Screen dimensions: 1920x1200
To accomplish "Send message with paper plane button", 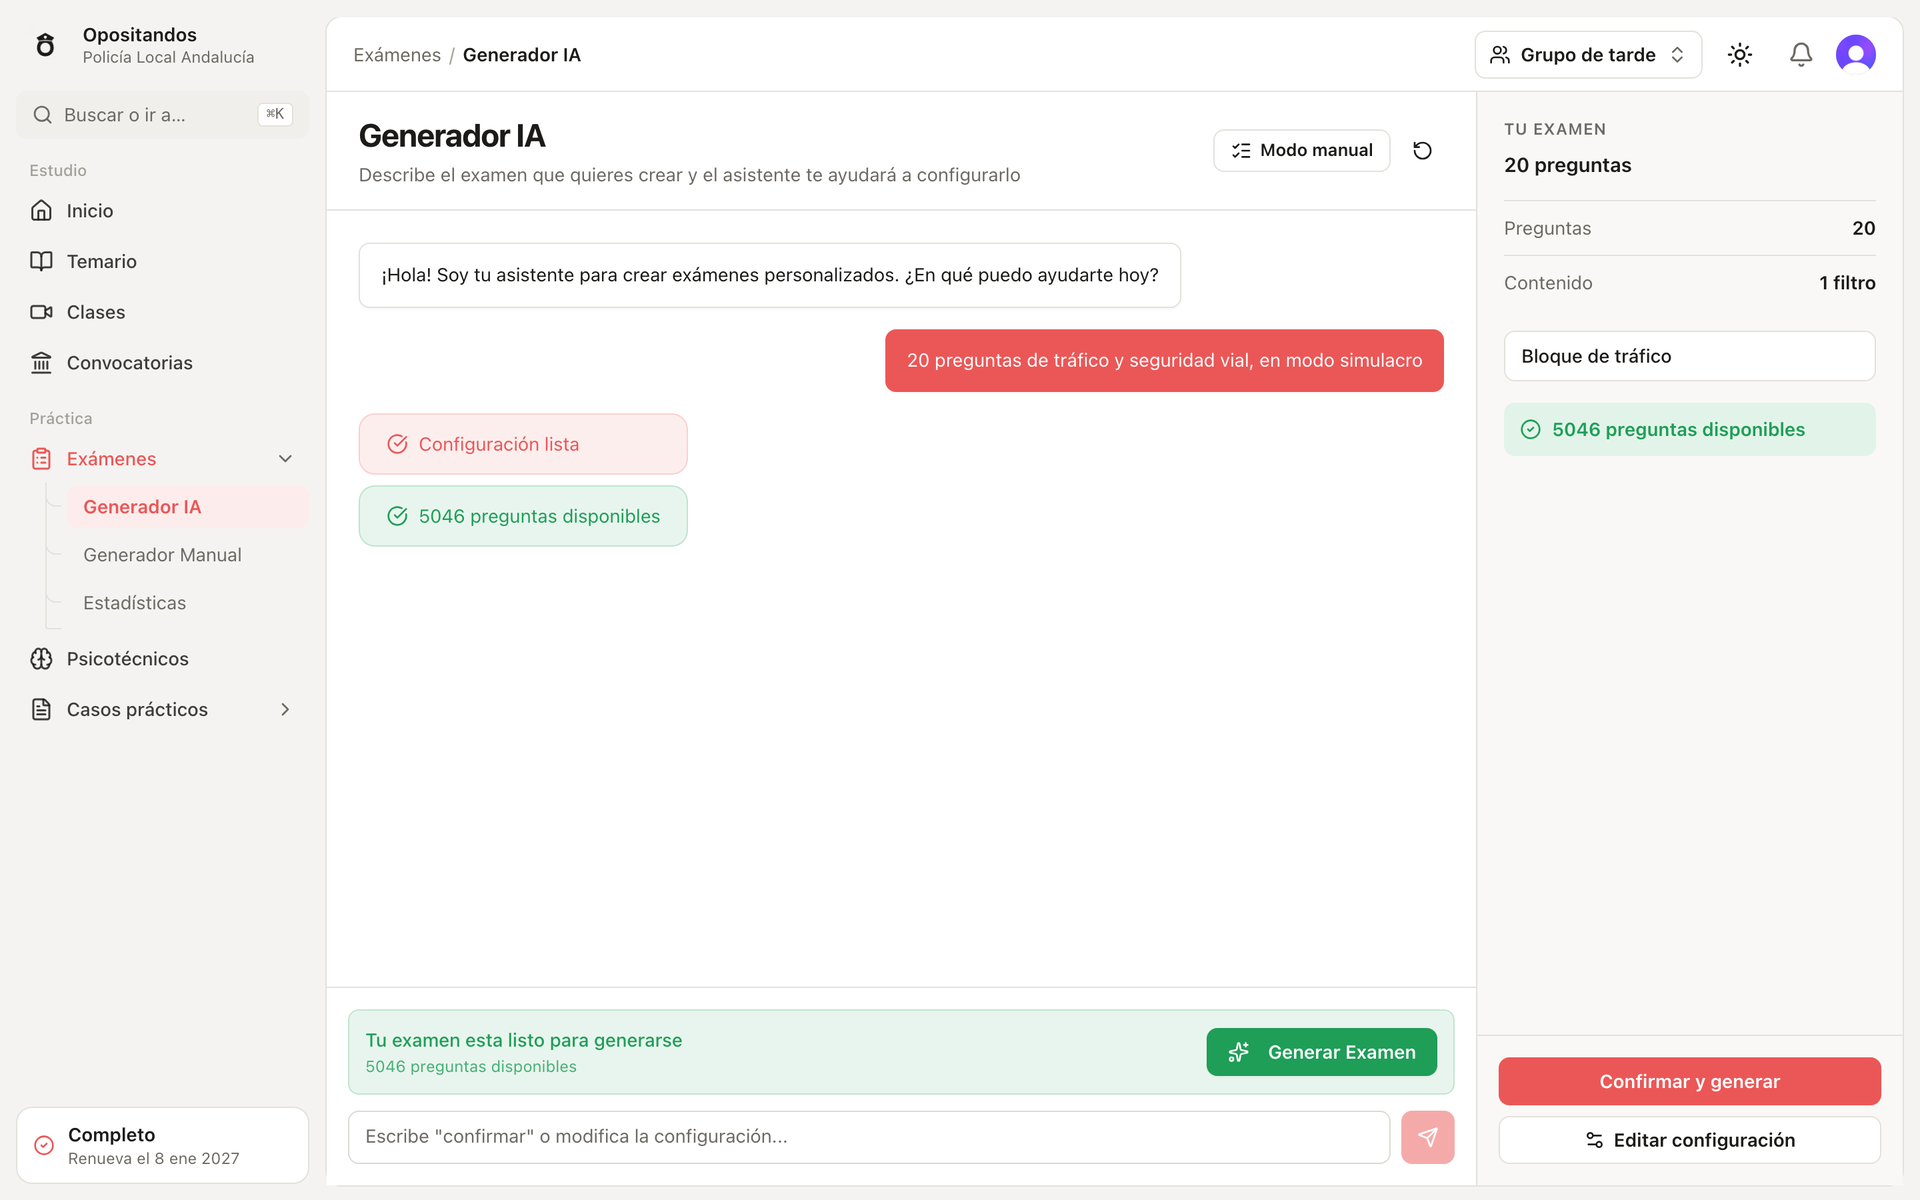I will [1428, 1137].
